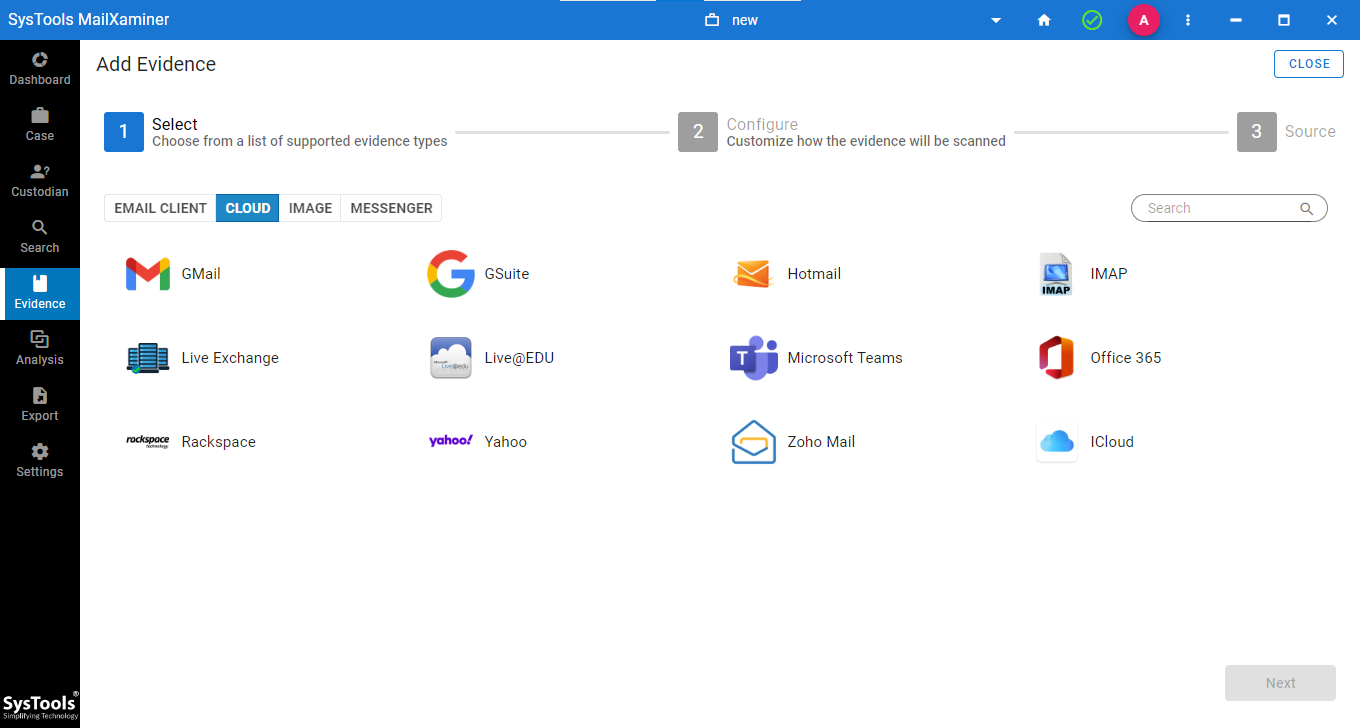Choose the Rackspace logo icon

pos(148,442)
